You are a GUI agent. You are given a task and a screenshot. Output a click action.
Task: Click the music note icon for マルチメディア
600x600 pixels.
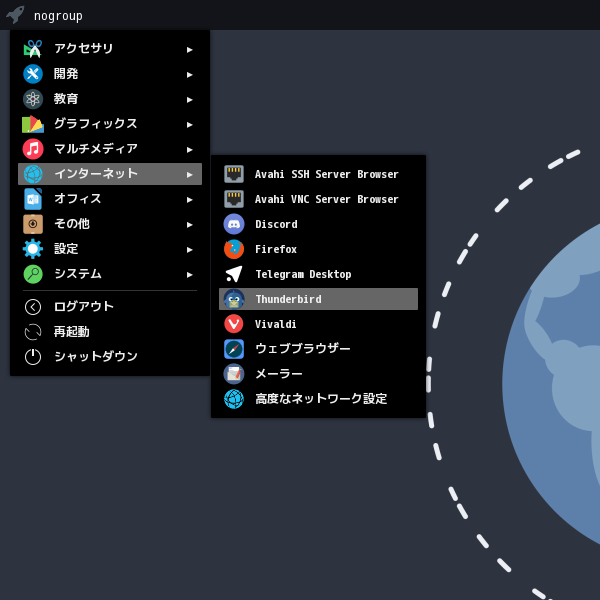click(33, 149)
